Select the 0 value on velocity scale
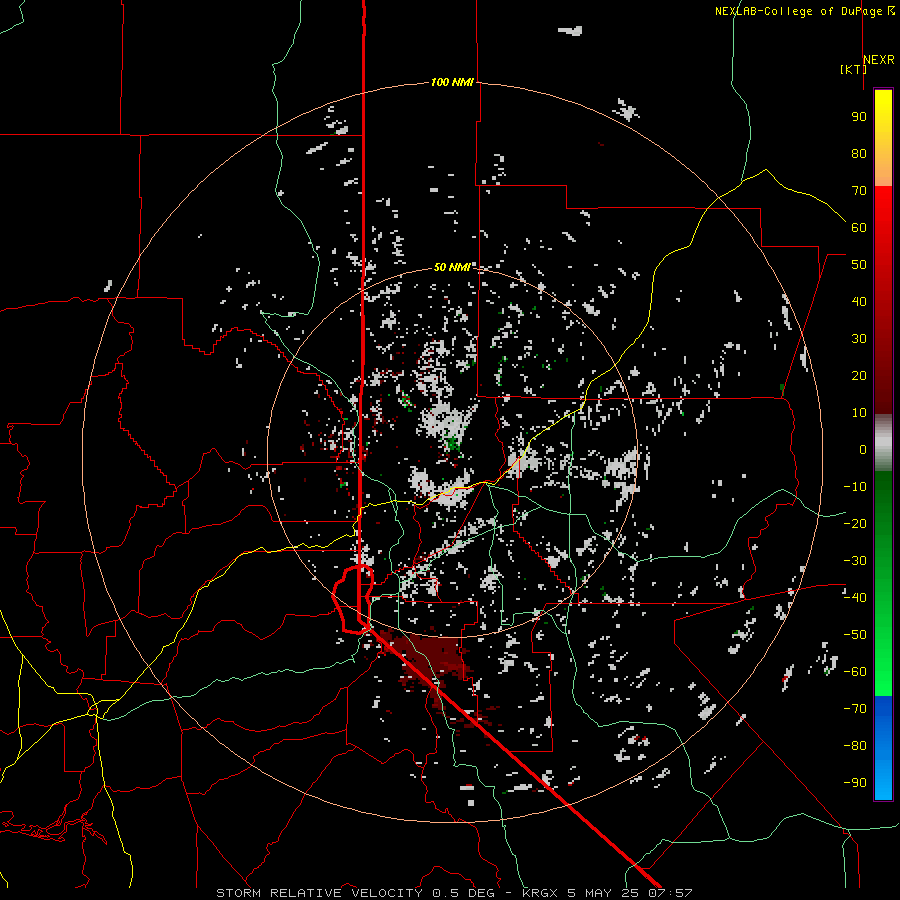The height and width of the screenshot is (900, 900). pos(863,449)
